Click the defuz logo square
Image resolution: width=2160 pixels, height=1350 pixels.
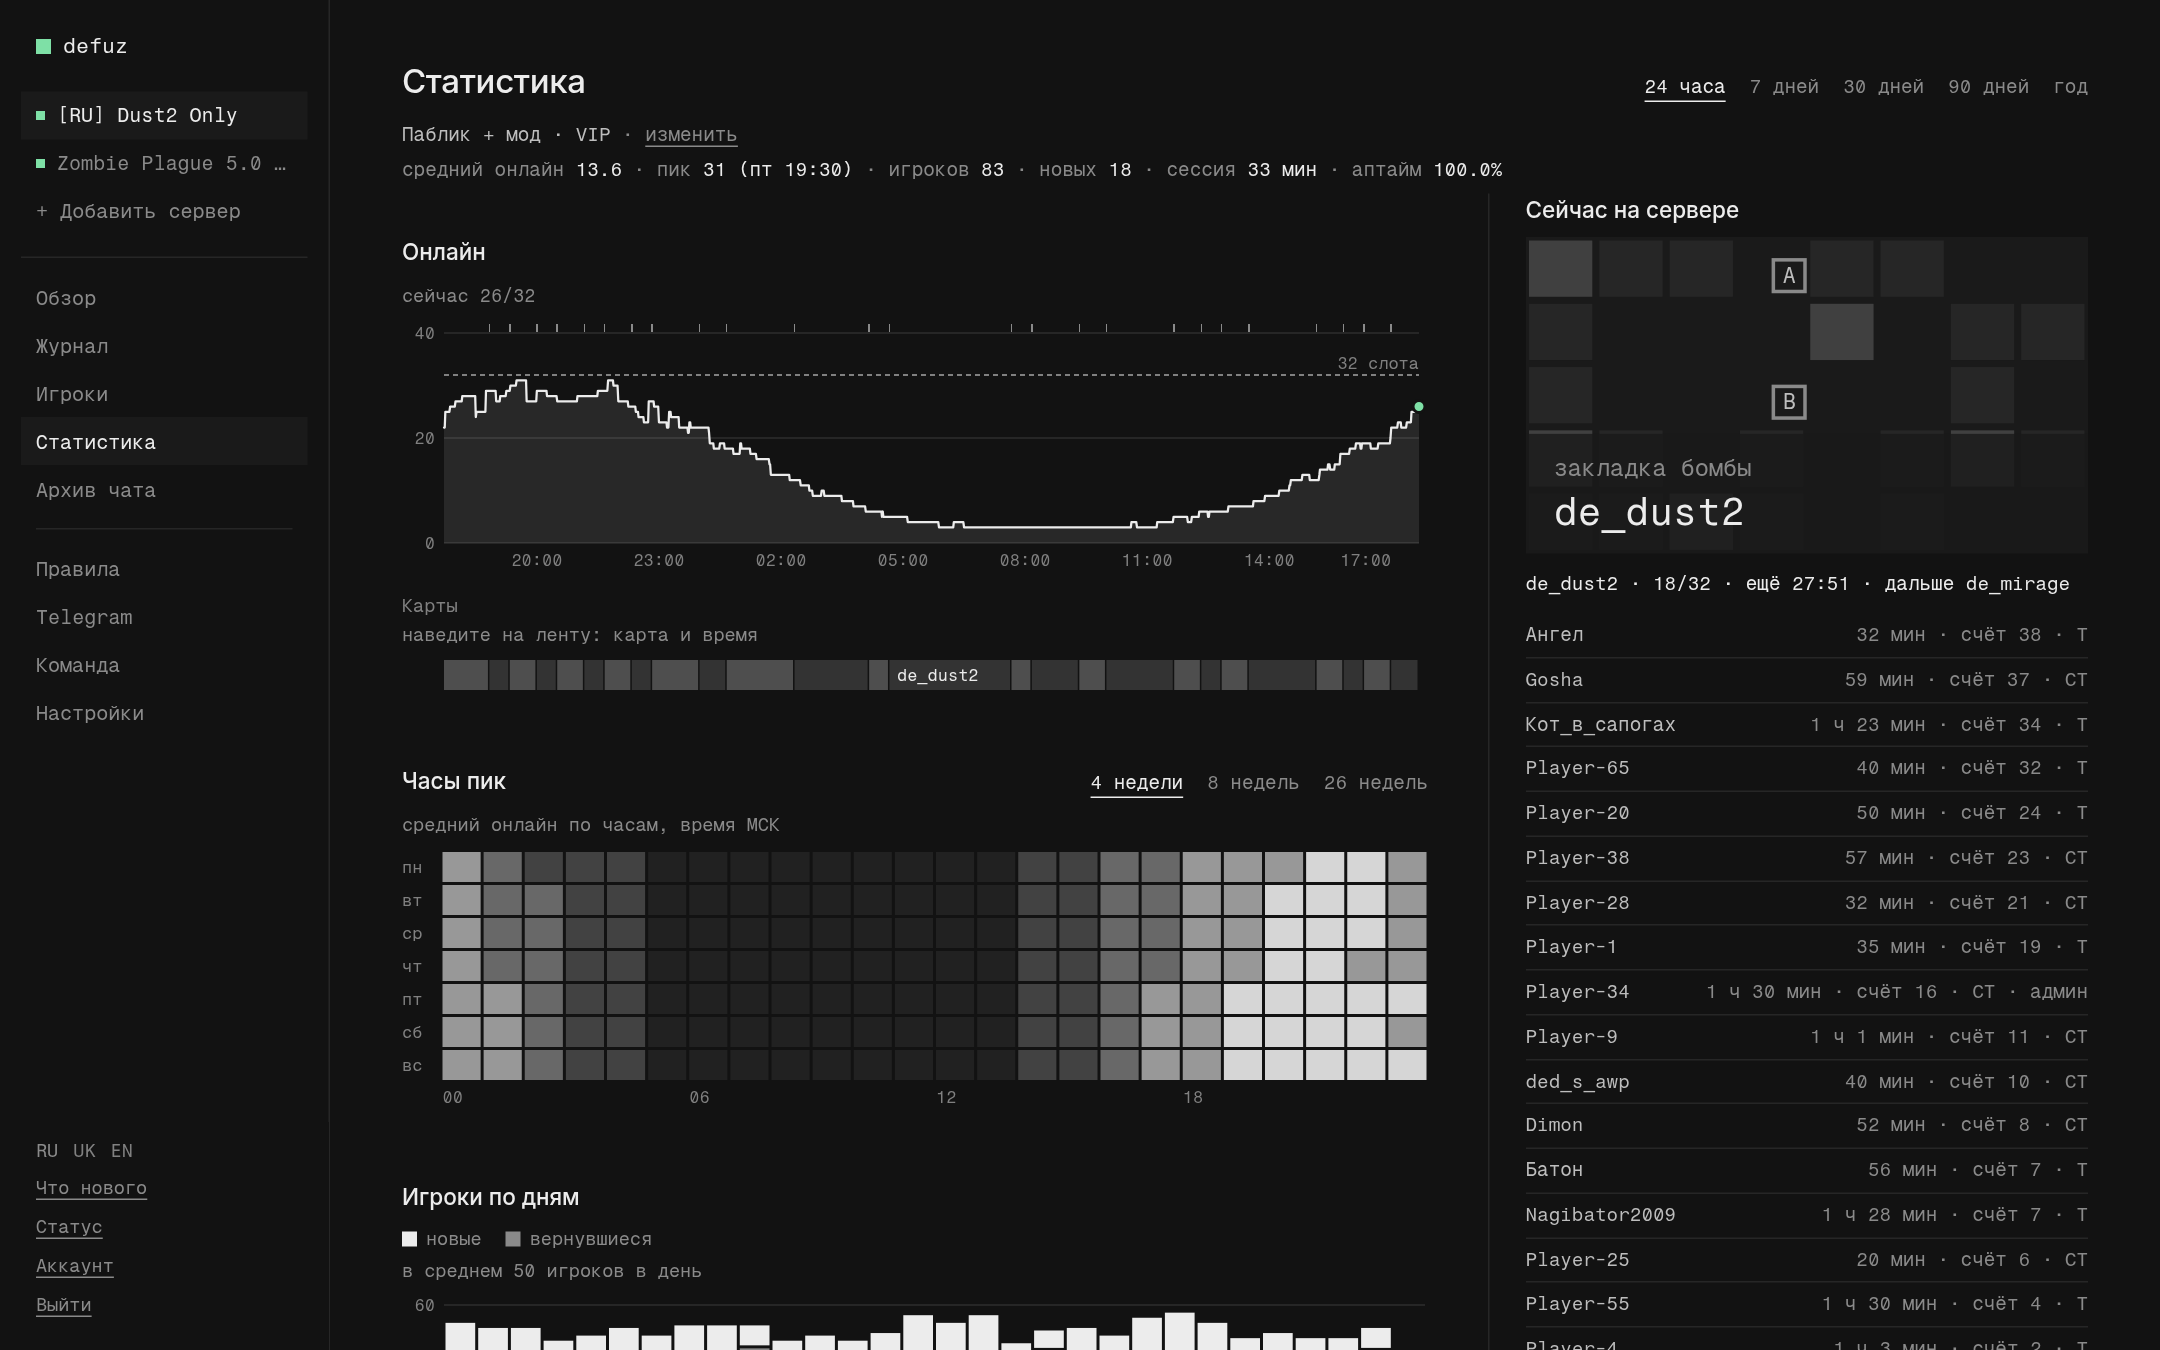(43, 46)
